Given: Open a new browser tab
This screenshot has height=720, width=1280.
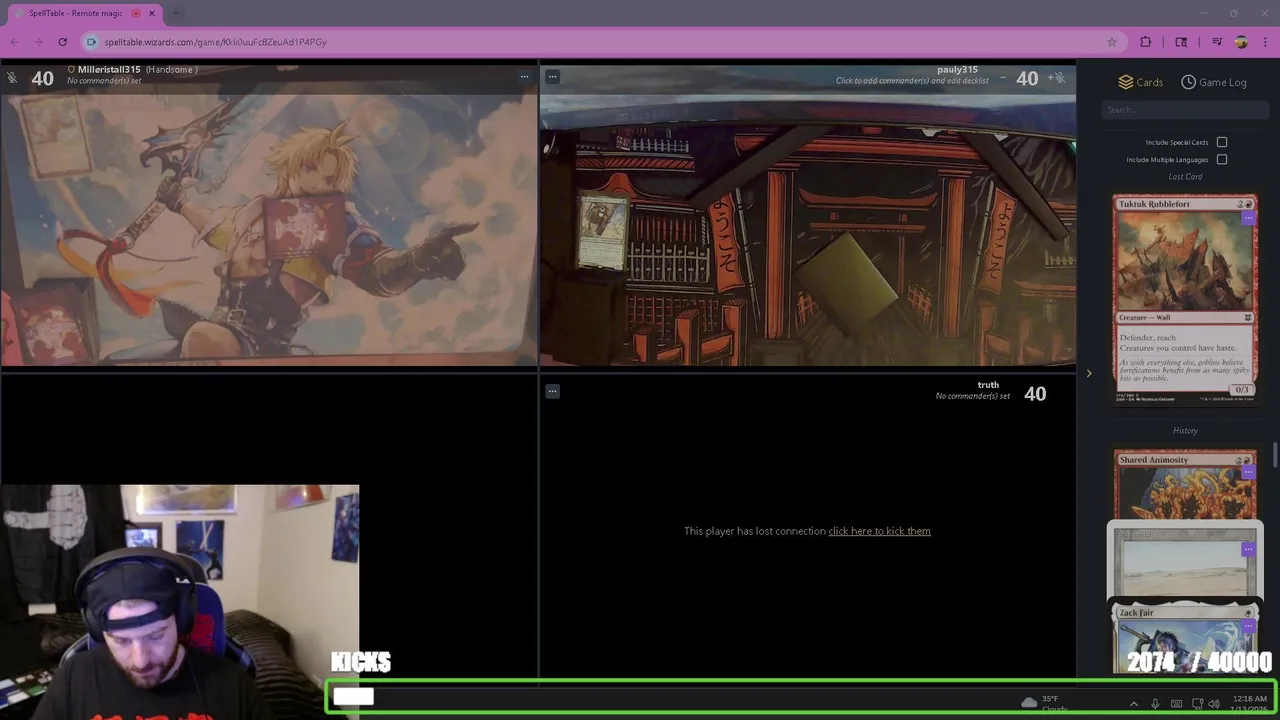Looking at the screenshot, I should click(x=176, y=13).
